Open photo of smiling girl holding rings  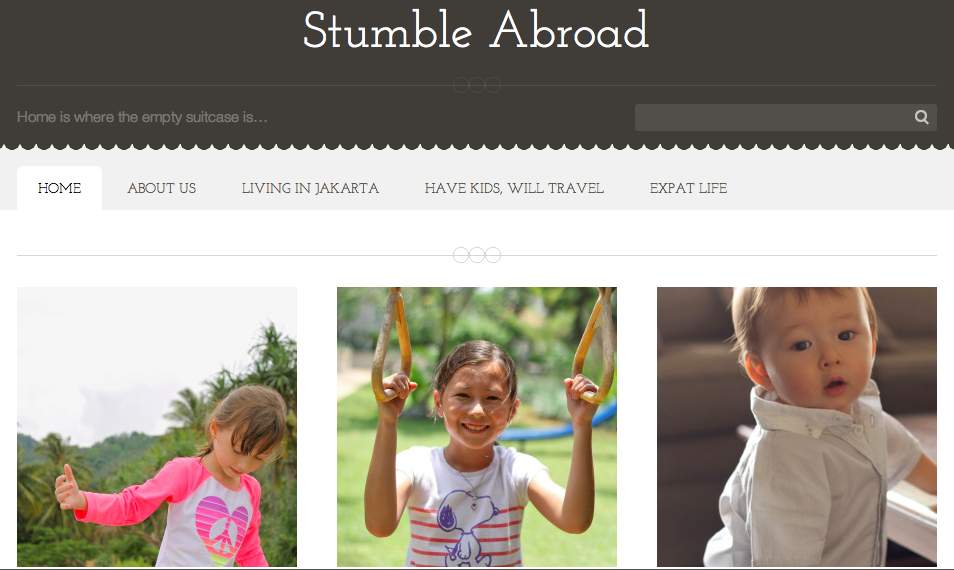[x=477, y=427]
